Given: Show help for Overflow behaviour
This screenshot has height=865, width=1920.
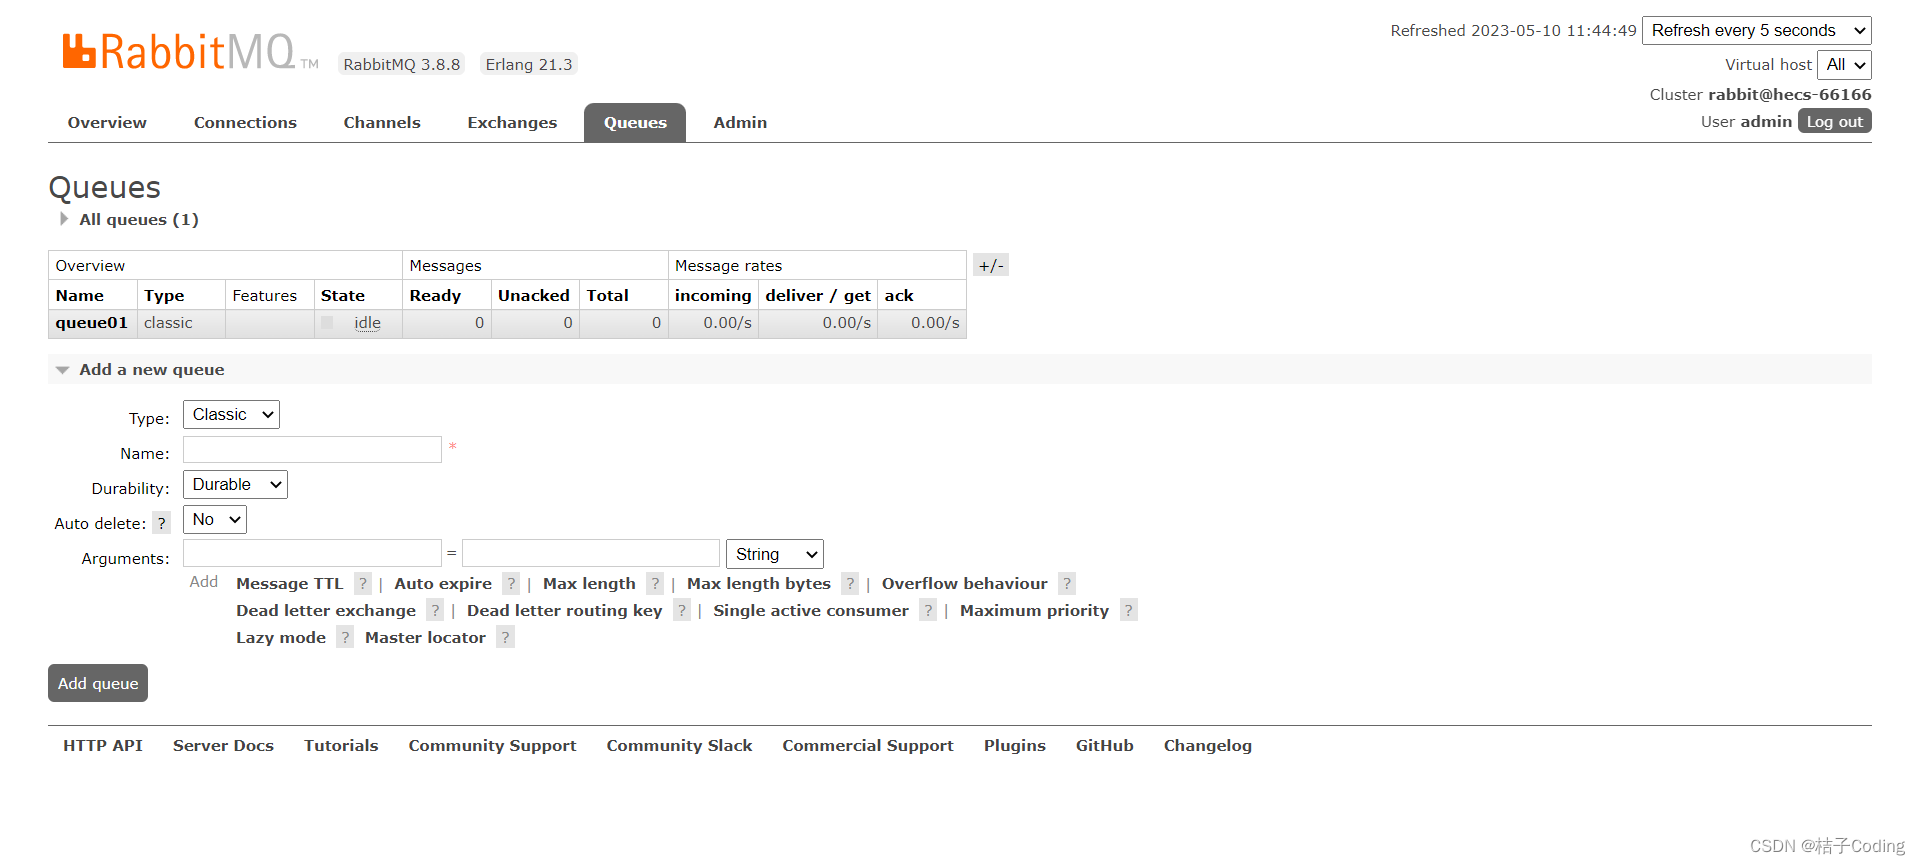Looking at the screenshot, I should (x=1067, y=584).
